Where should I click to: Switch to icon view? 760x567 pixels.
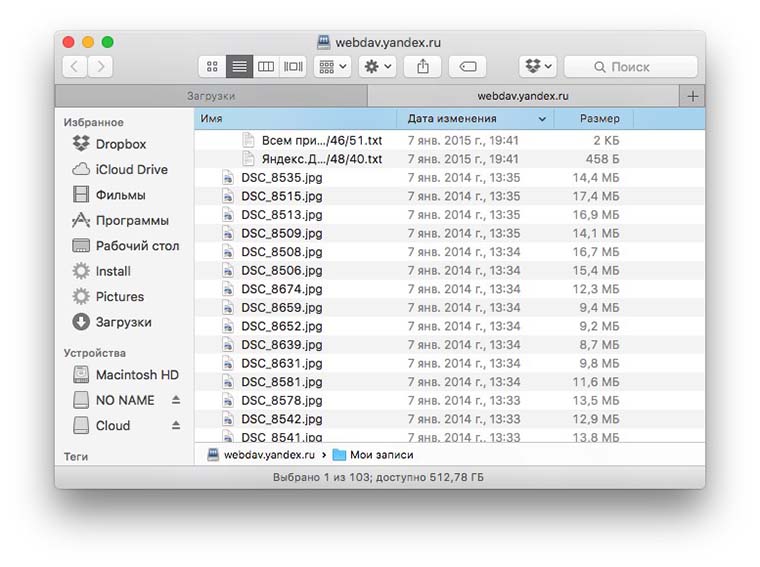(212, 66)
